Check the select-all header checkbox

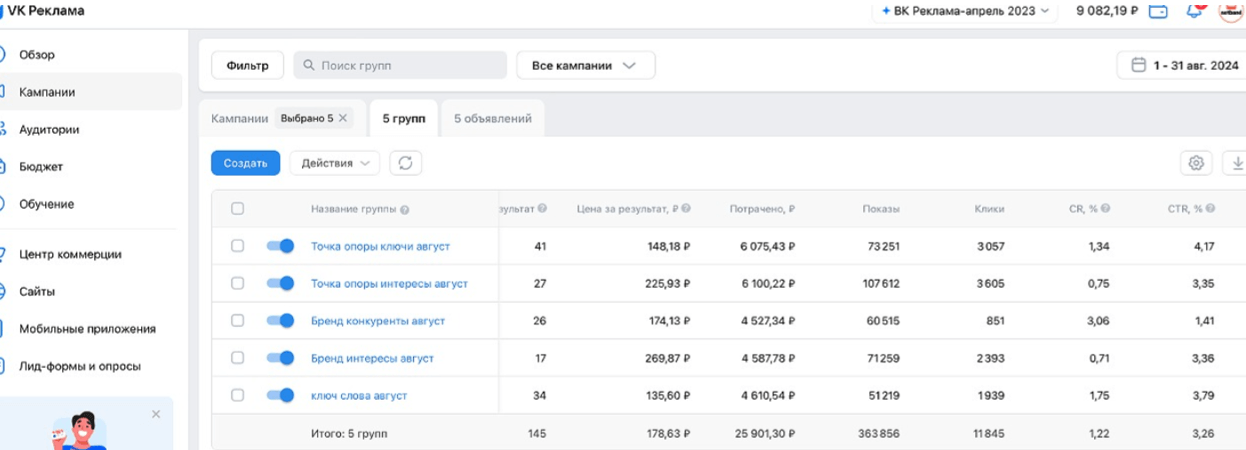coord(237,209)
